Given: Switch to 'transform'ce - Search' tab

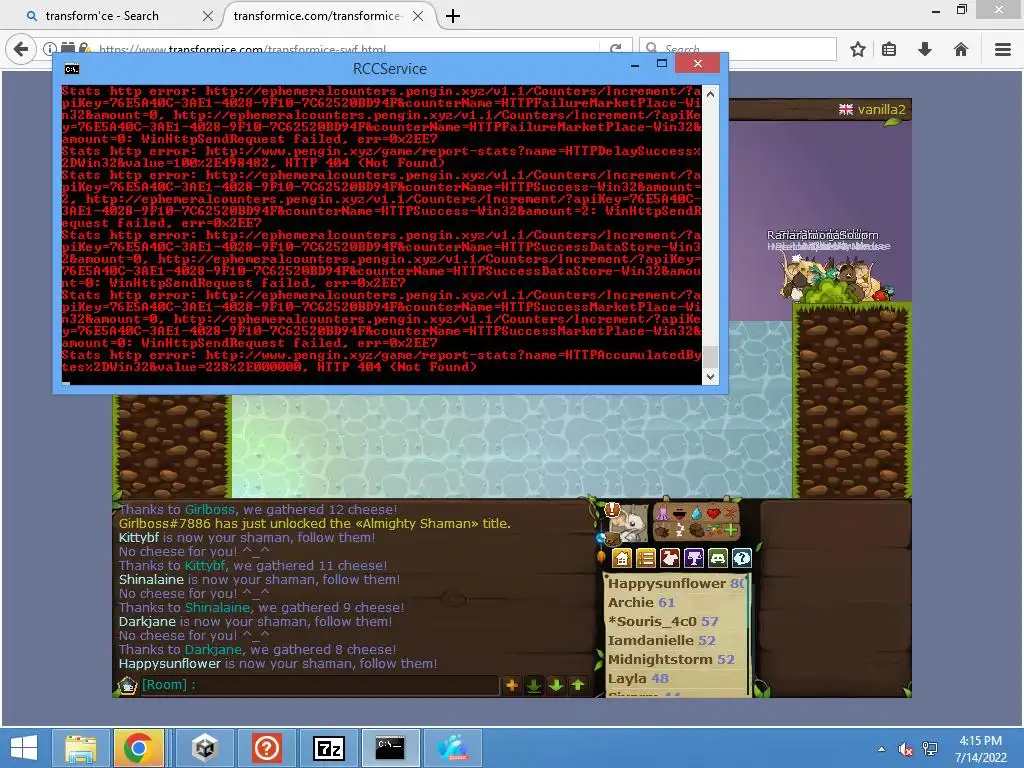Looking at the screenshot, I should 103,16.
